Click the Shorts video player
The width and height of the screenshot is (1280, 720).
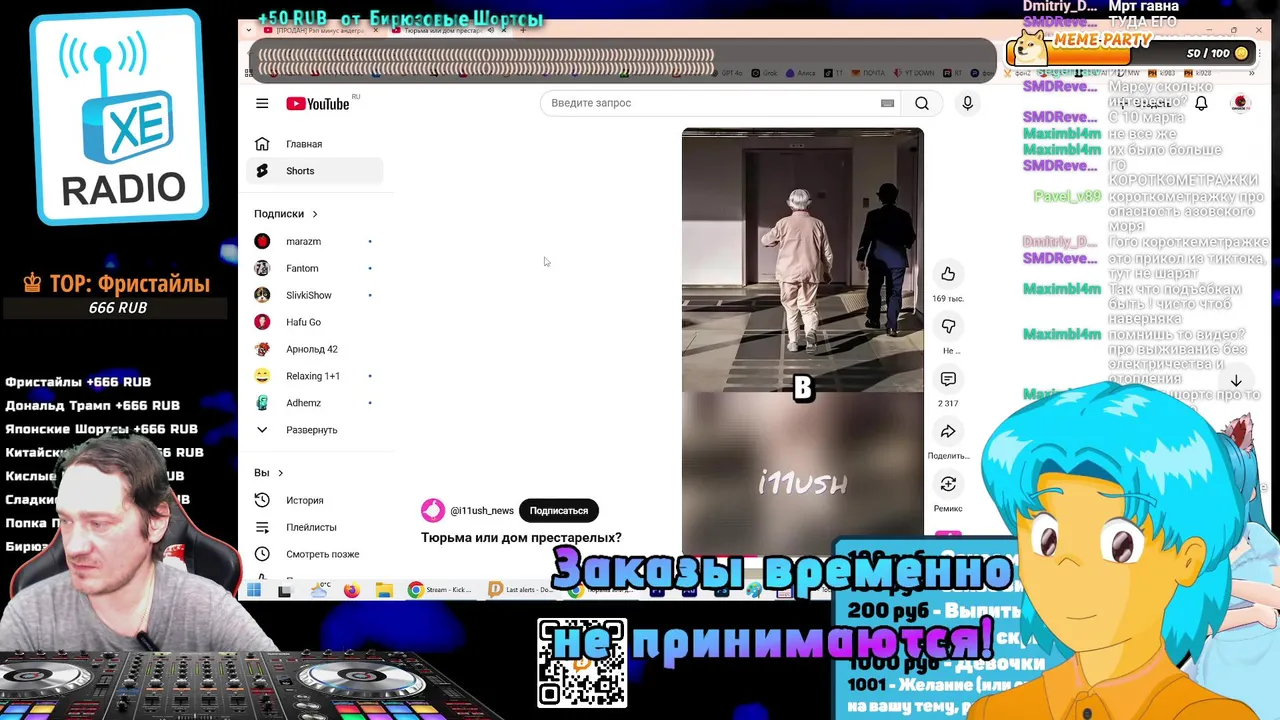(x=803, y=341)
